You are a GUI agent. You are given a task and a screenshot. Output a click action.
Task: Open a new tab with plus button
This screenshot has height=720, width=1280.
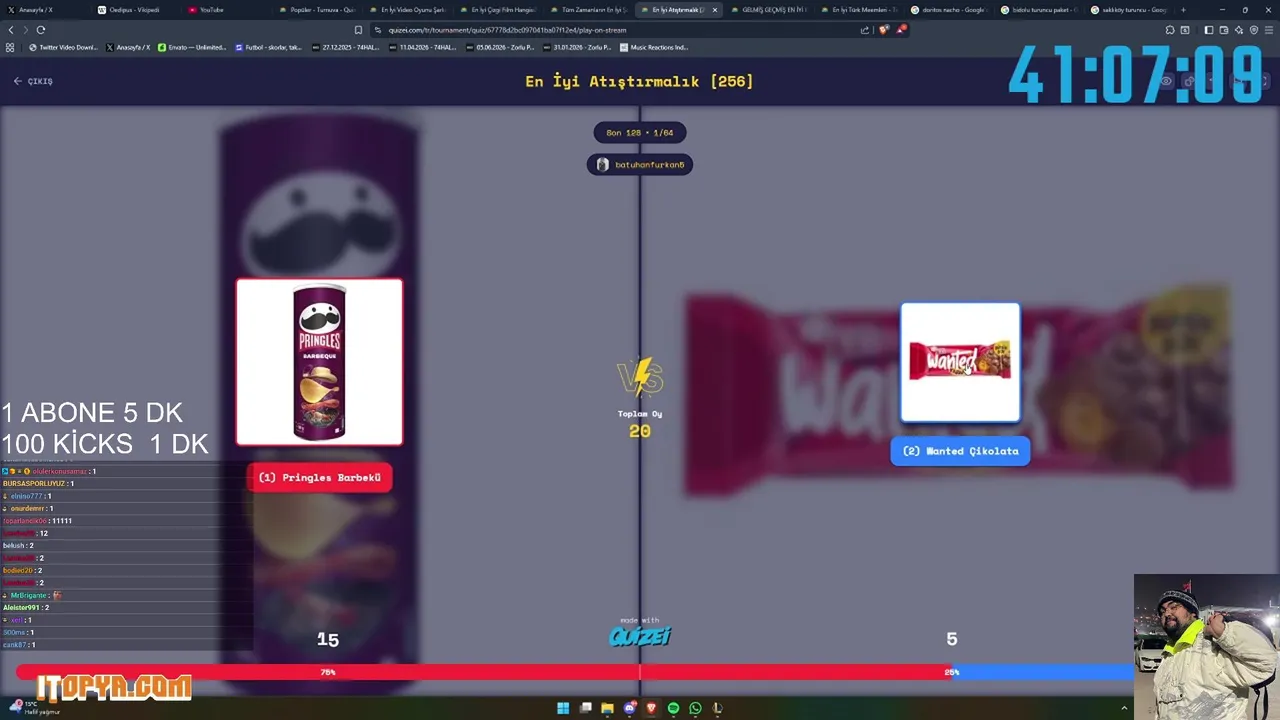point(1183,10)
